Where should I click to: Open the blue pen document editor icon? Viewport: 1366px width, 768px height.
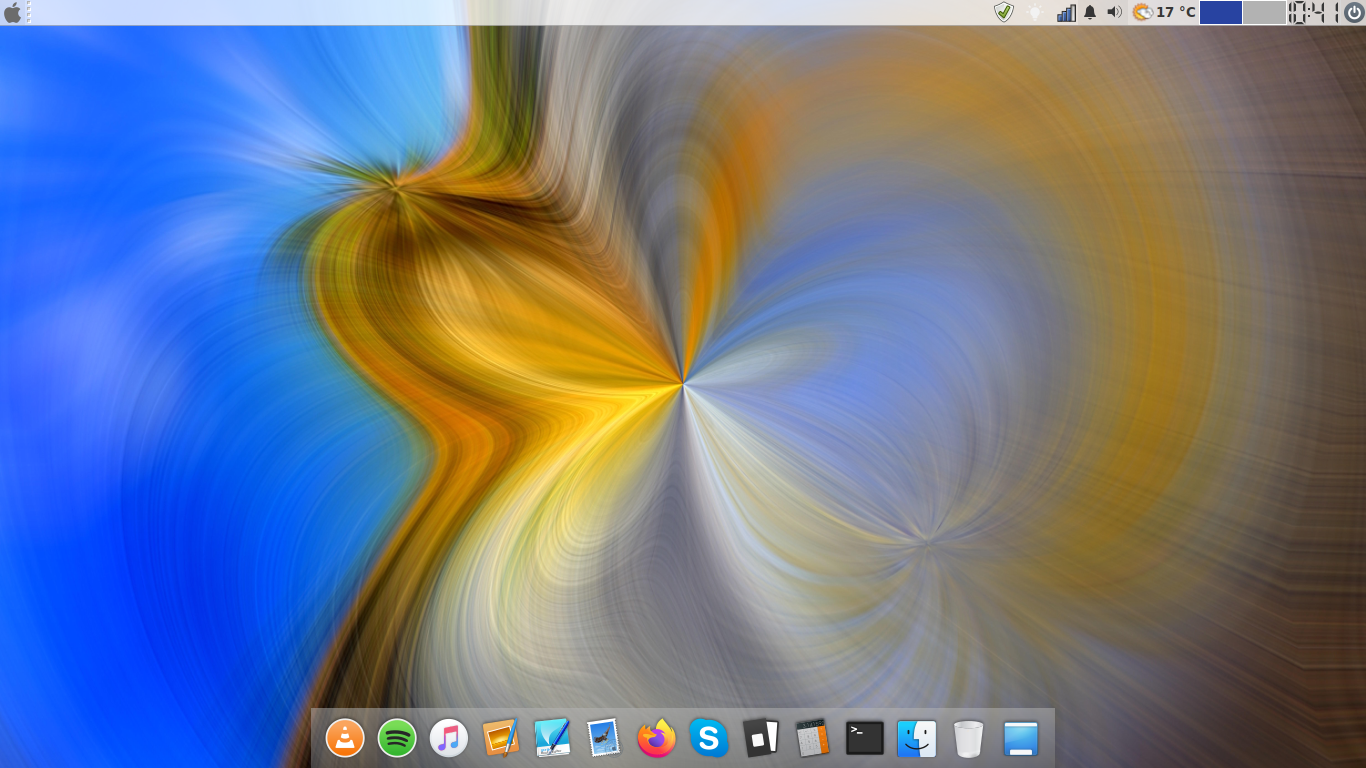tap(553, 739)
